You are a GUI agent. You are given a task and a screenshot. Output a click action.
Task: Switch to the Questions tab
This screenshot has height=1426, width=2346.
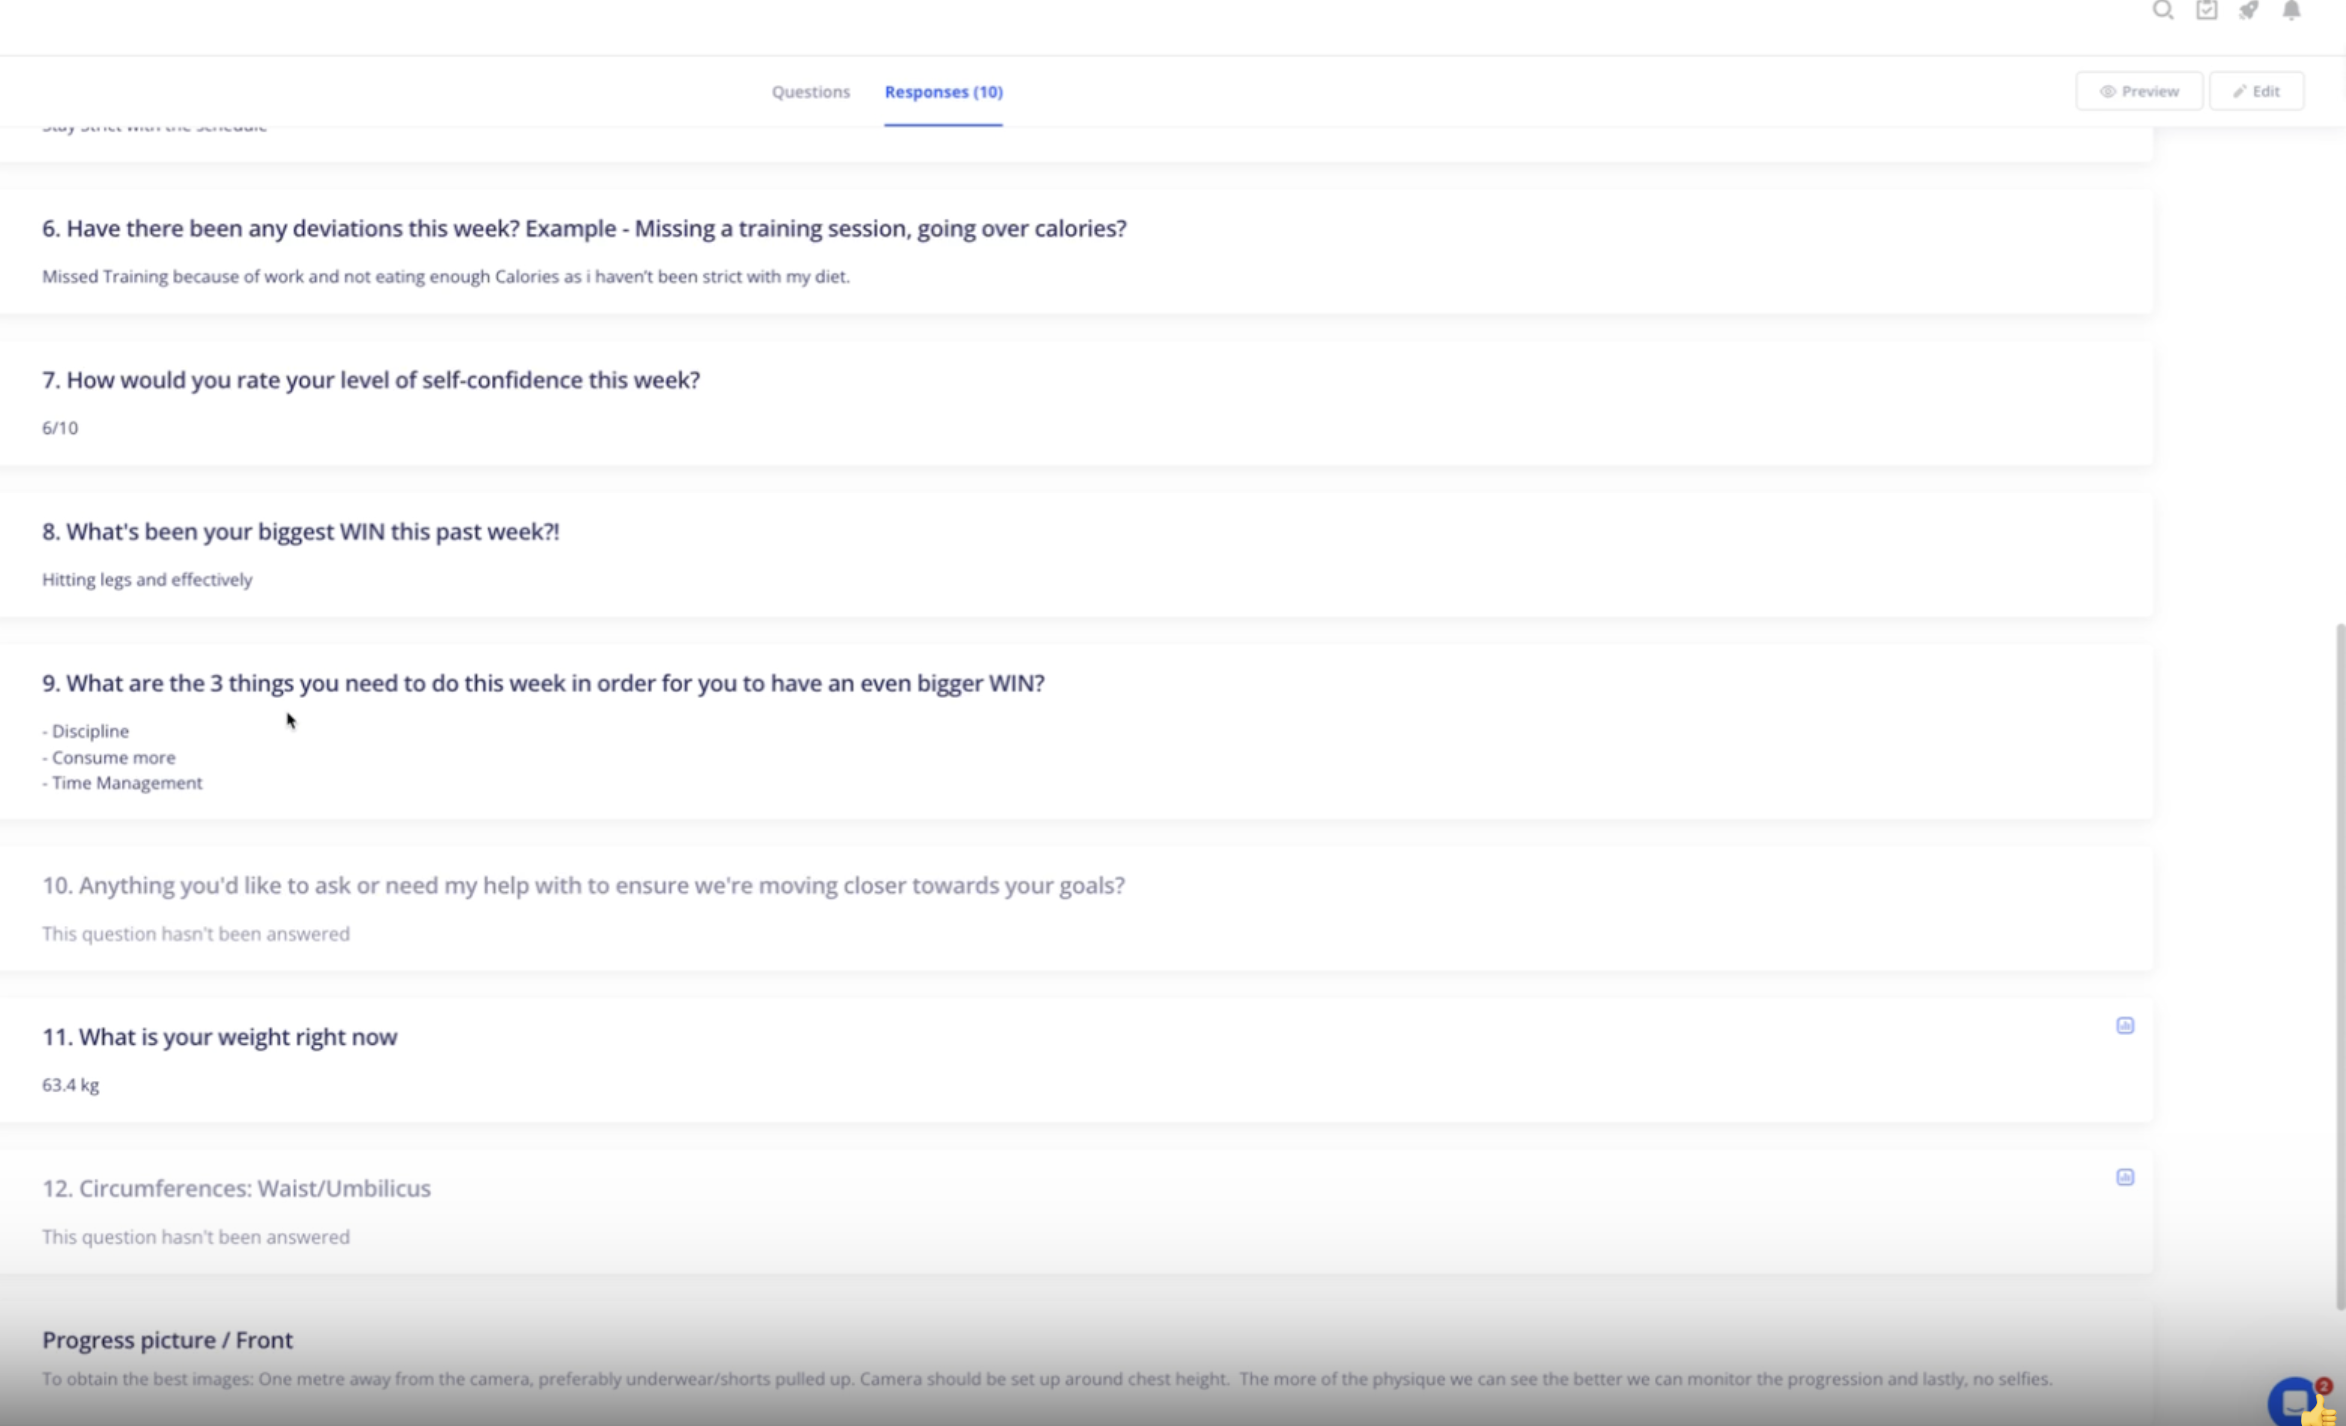tap(810, 91)
